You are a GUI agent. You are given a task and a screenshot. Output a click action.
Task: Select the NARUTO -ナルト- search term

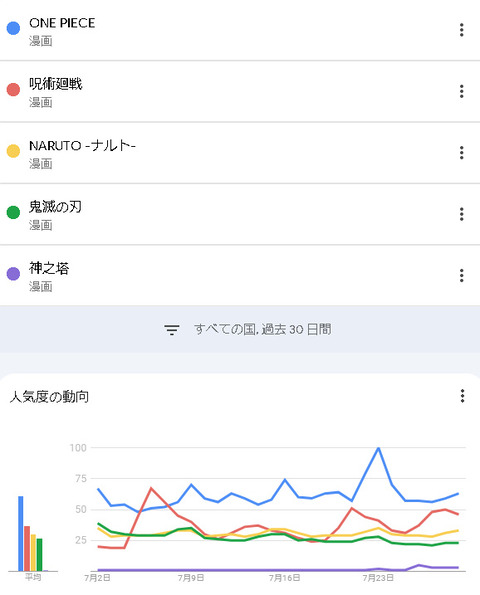[x=82, y=146]
